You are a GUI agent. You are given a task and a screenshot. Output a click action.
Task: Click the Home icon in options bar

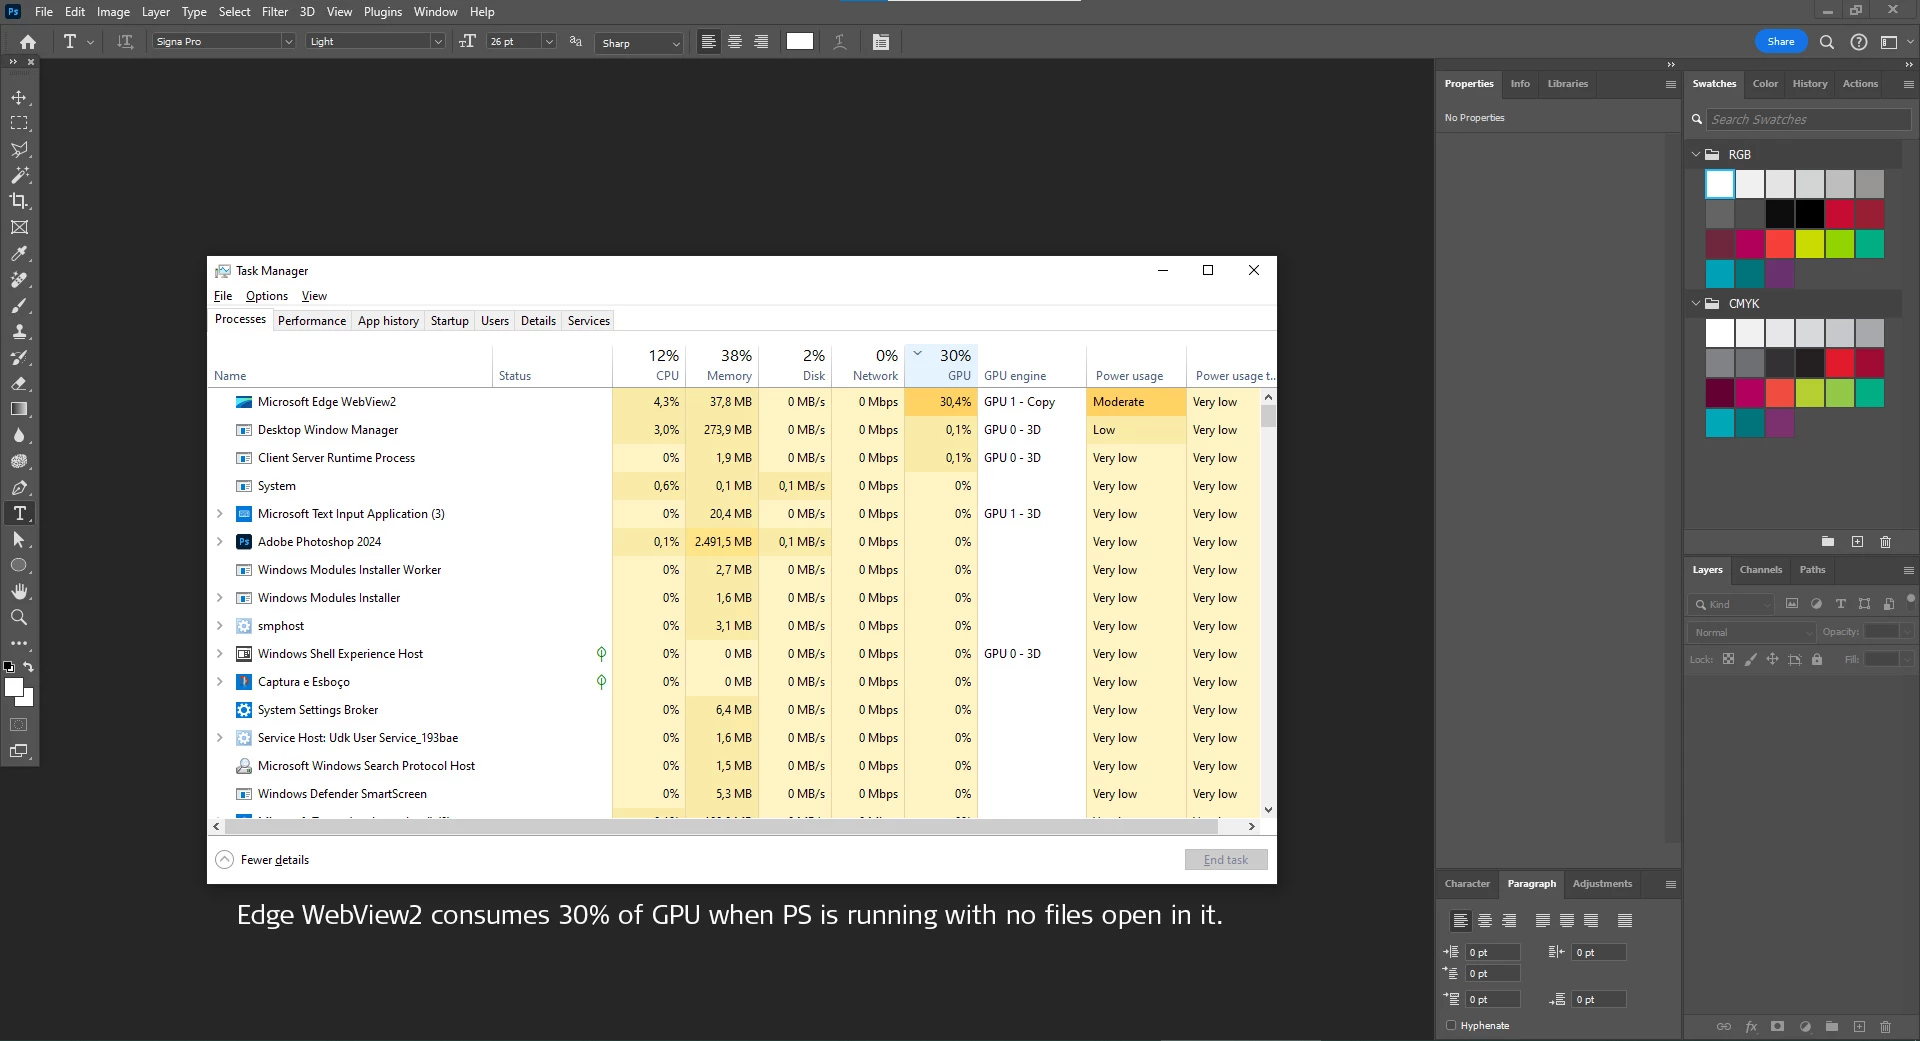point(28,42)
